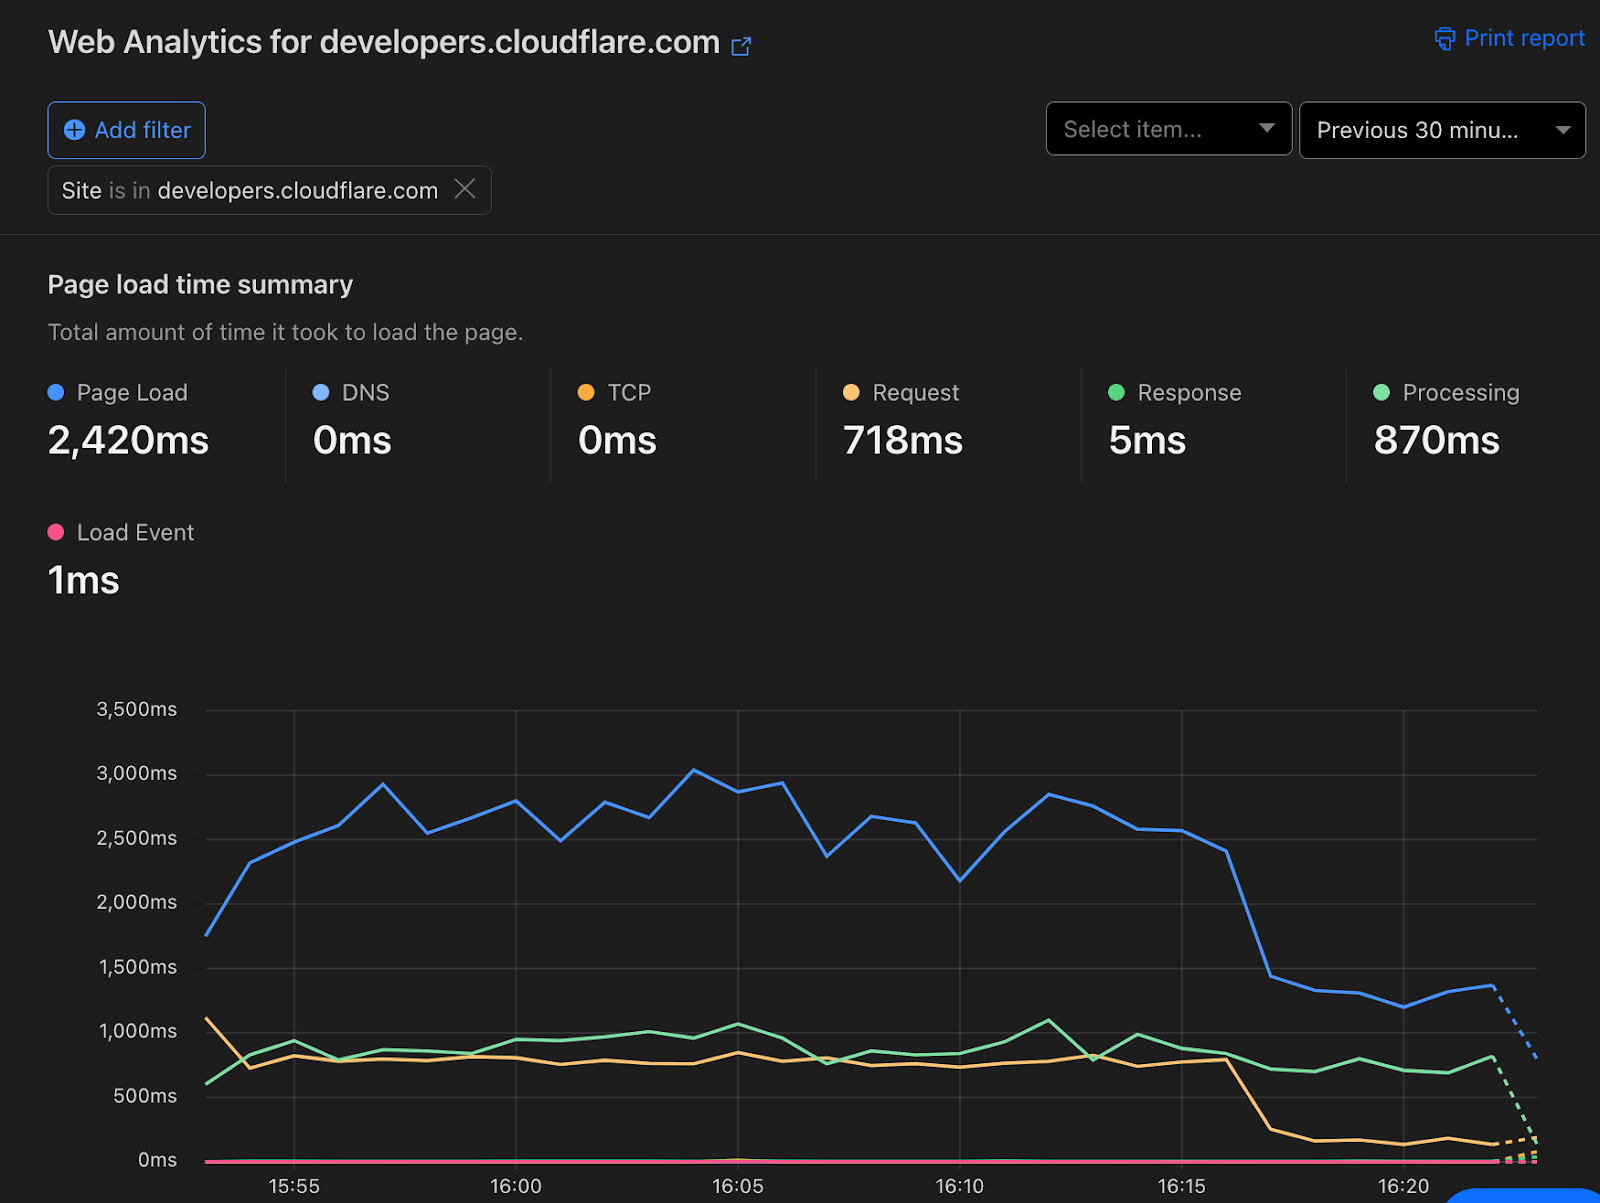Select the Request metric label
This screenshot has height=1203, width=1600.
pos(916,393)
